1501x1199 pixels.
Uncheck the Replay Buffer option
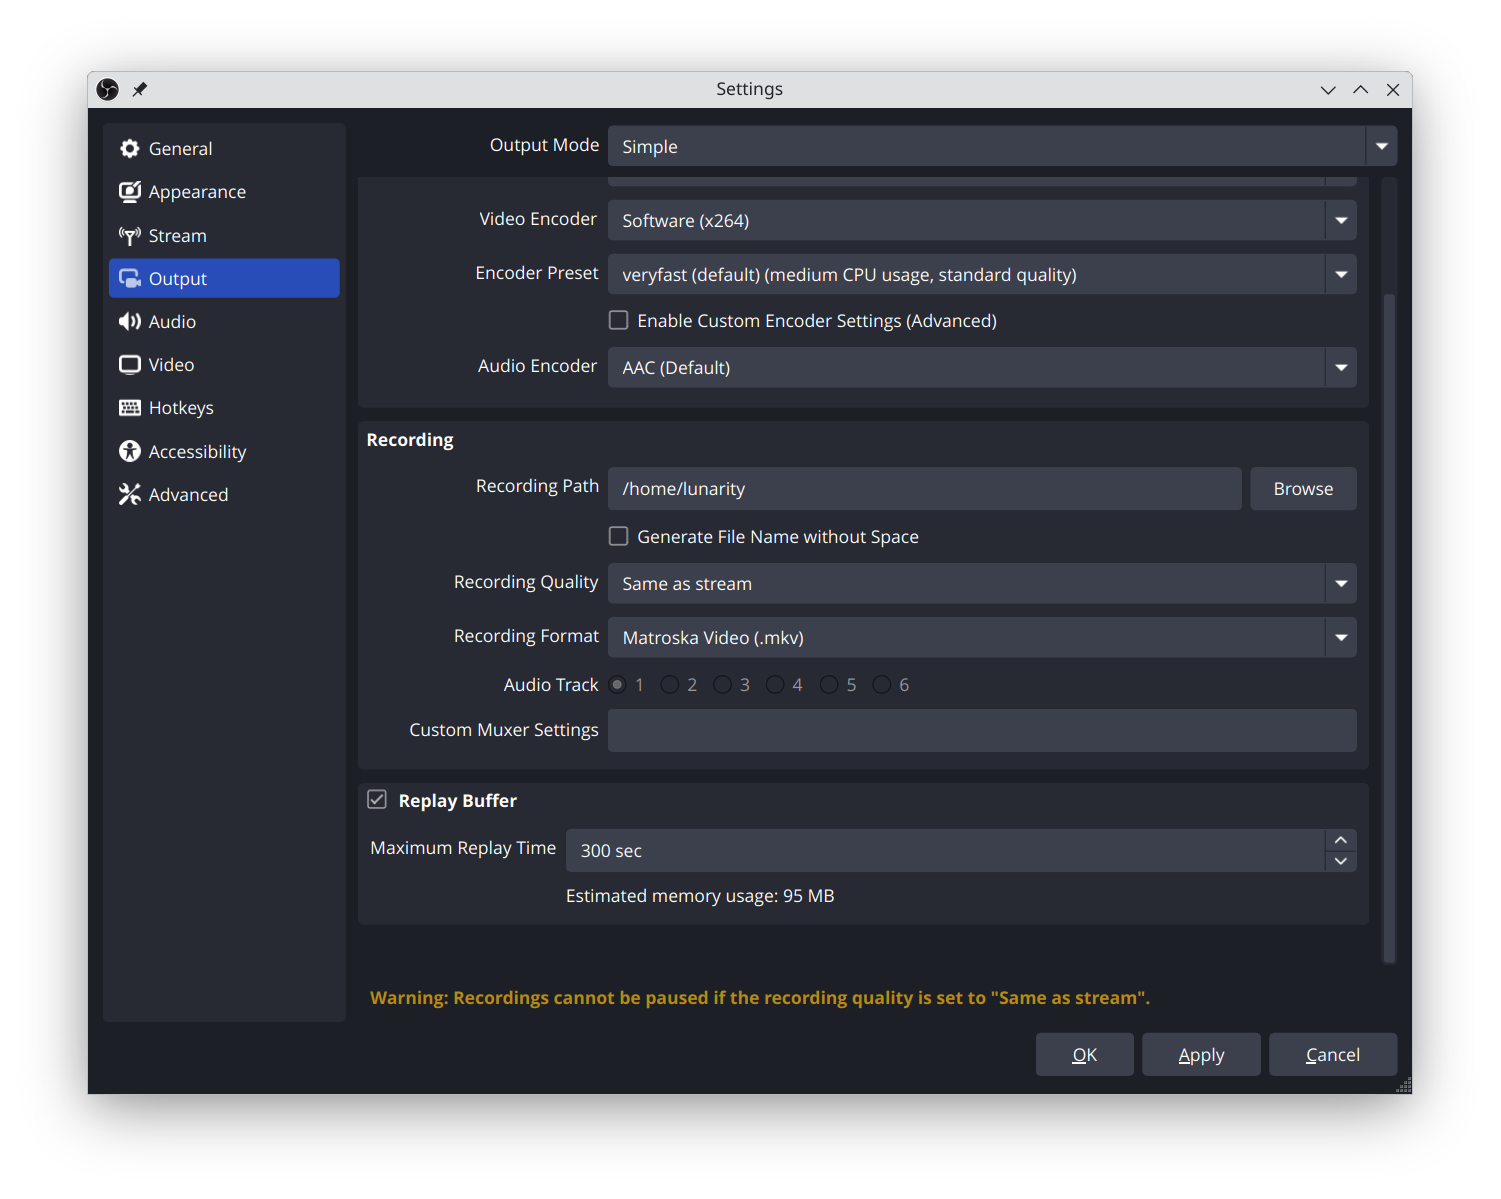(x=377, y=799)
